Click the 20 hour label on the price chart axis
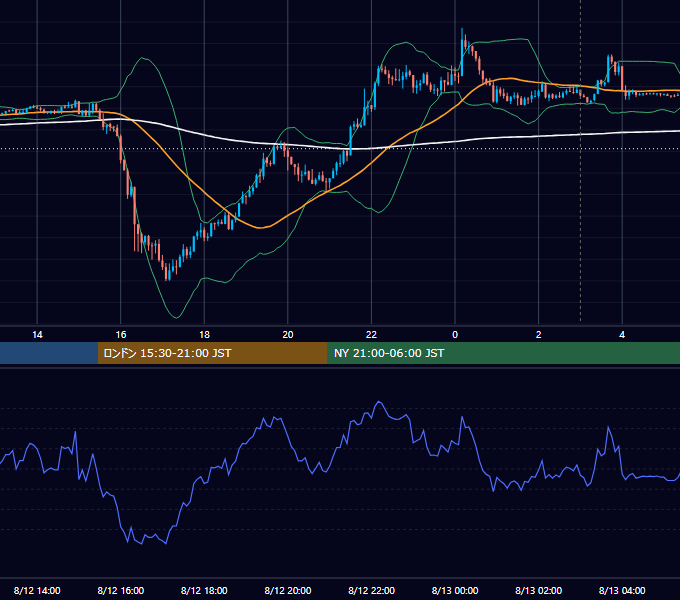The width and height of the screenshot is (680, 600). click(x=288, y=335)
